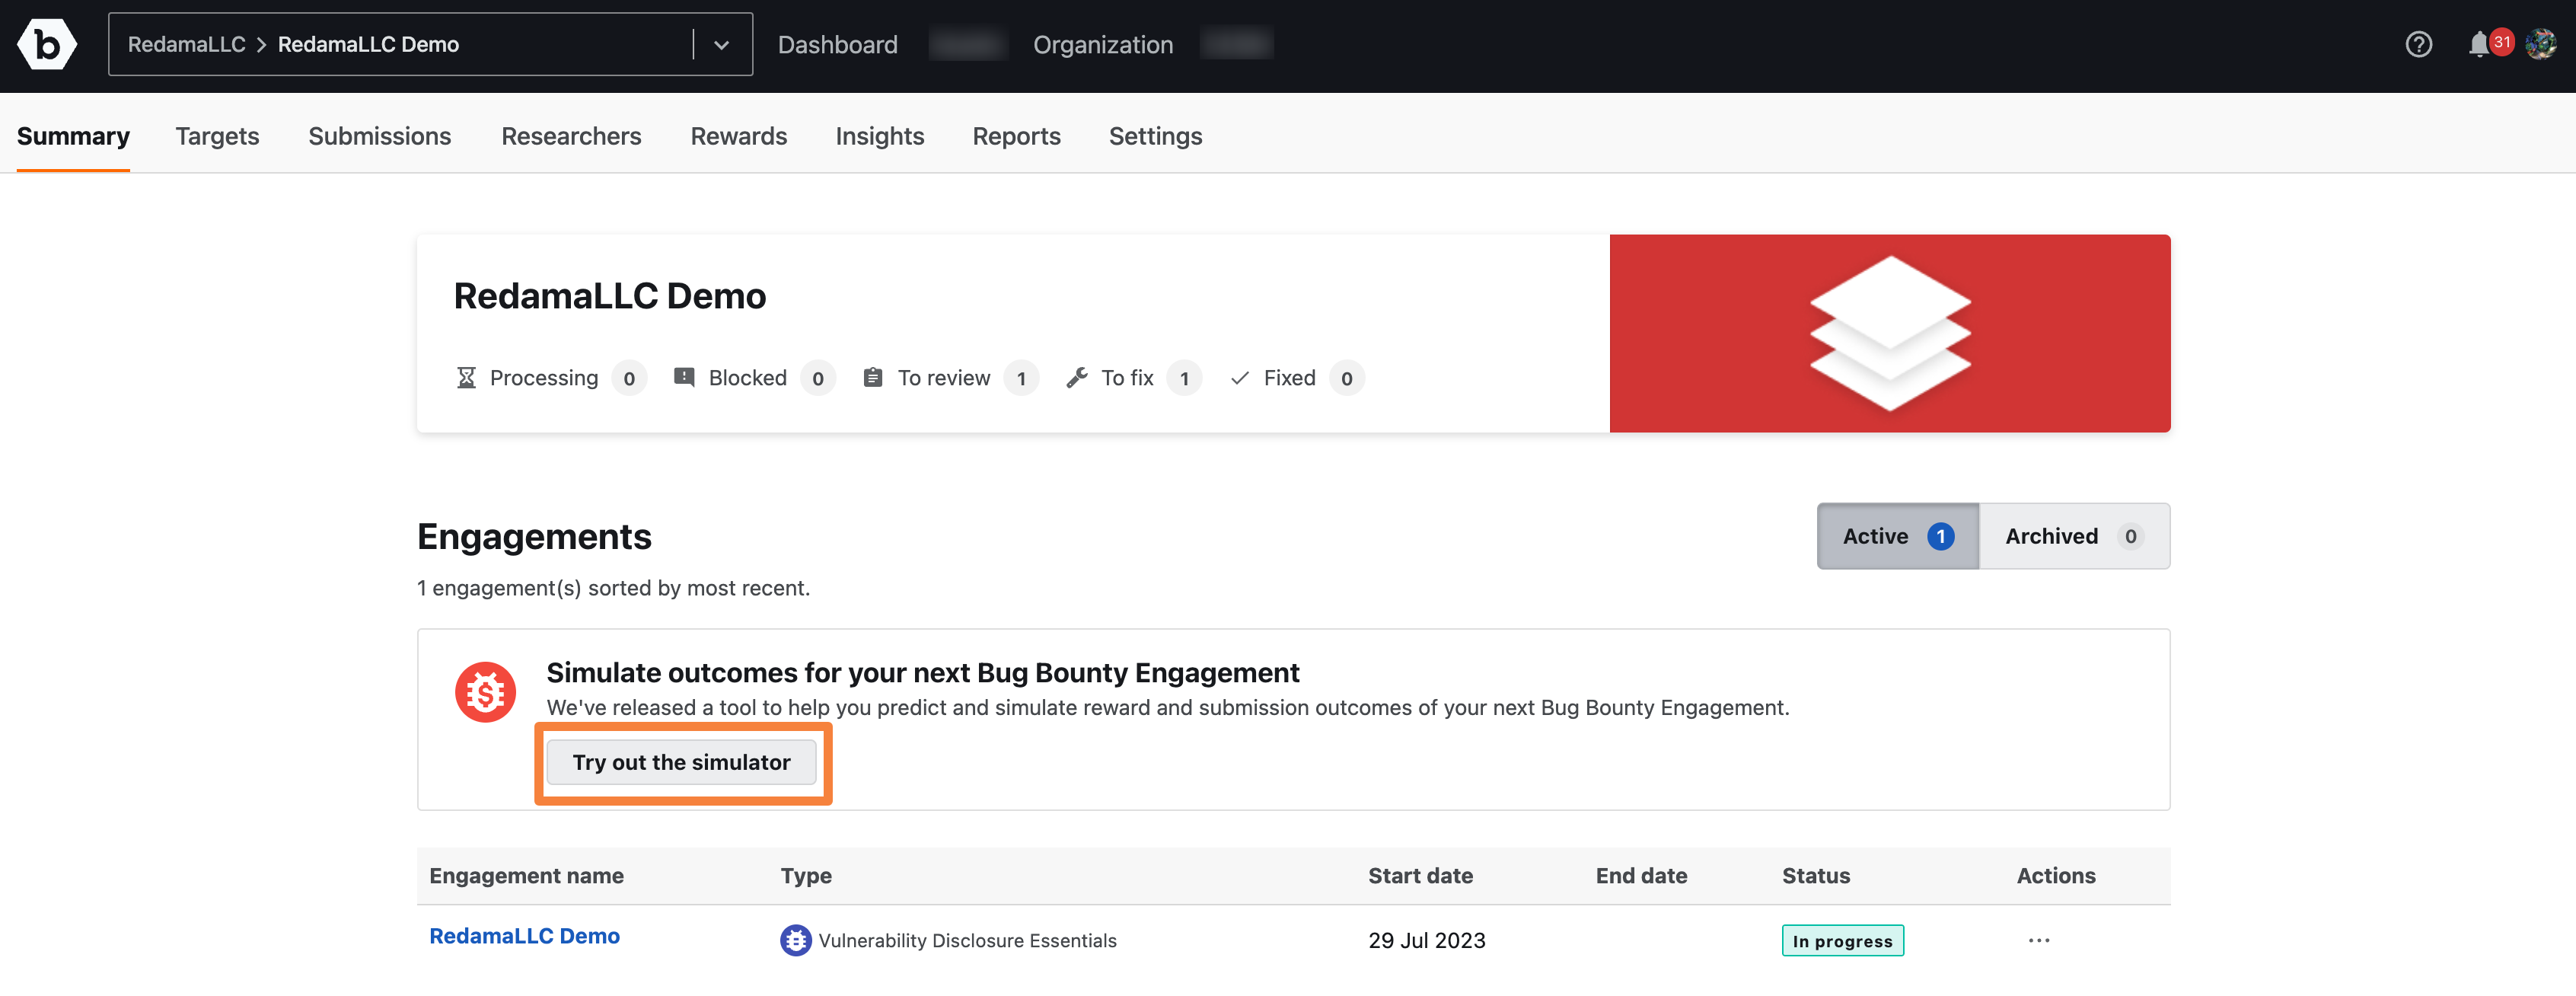This screenshot has height=996, width=2576.
Task: Click the notification count 31 badge
Action: (2502, 42)
